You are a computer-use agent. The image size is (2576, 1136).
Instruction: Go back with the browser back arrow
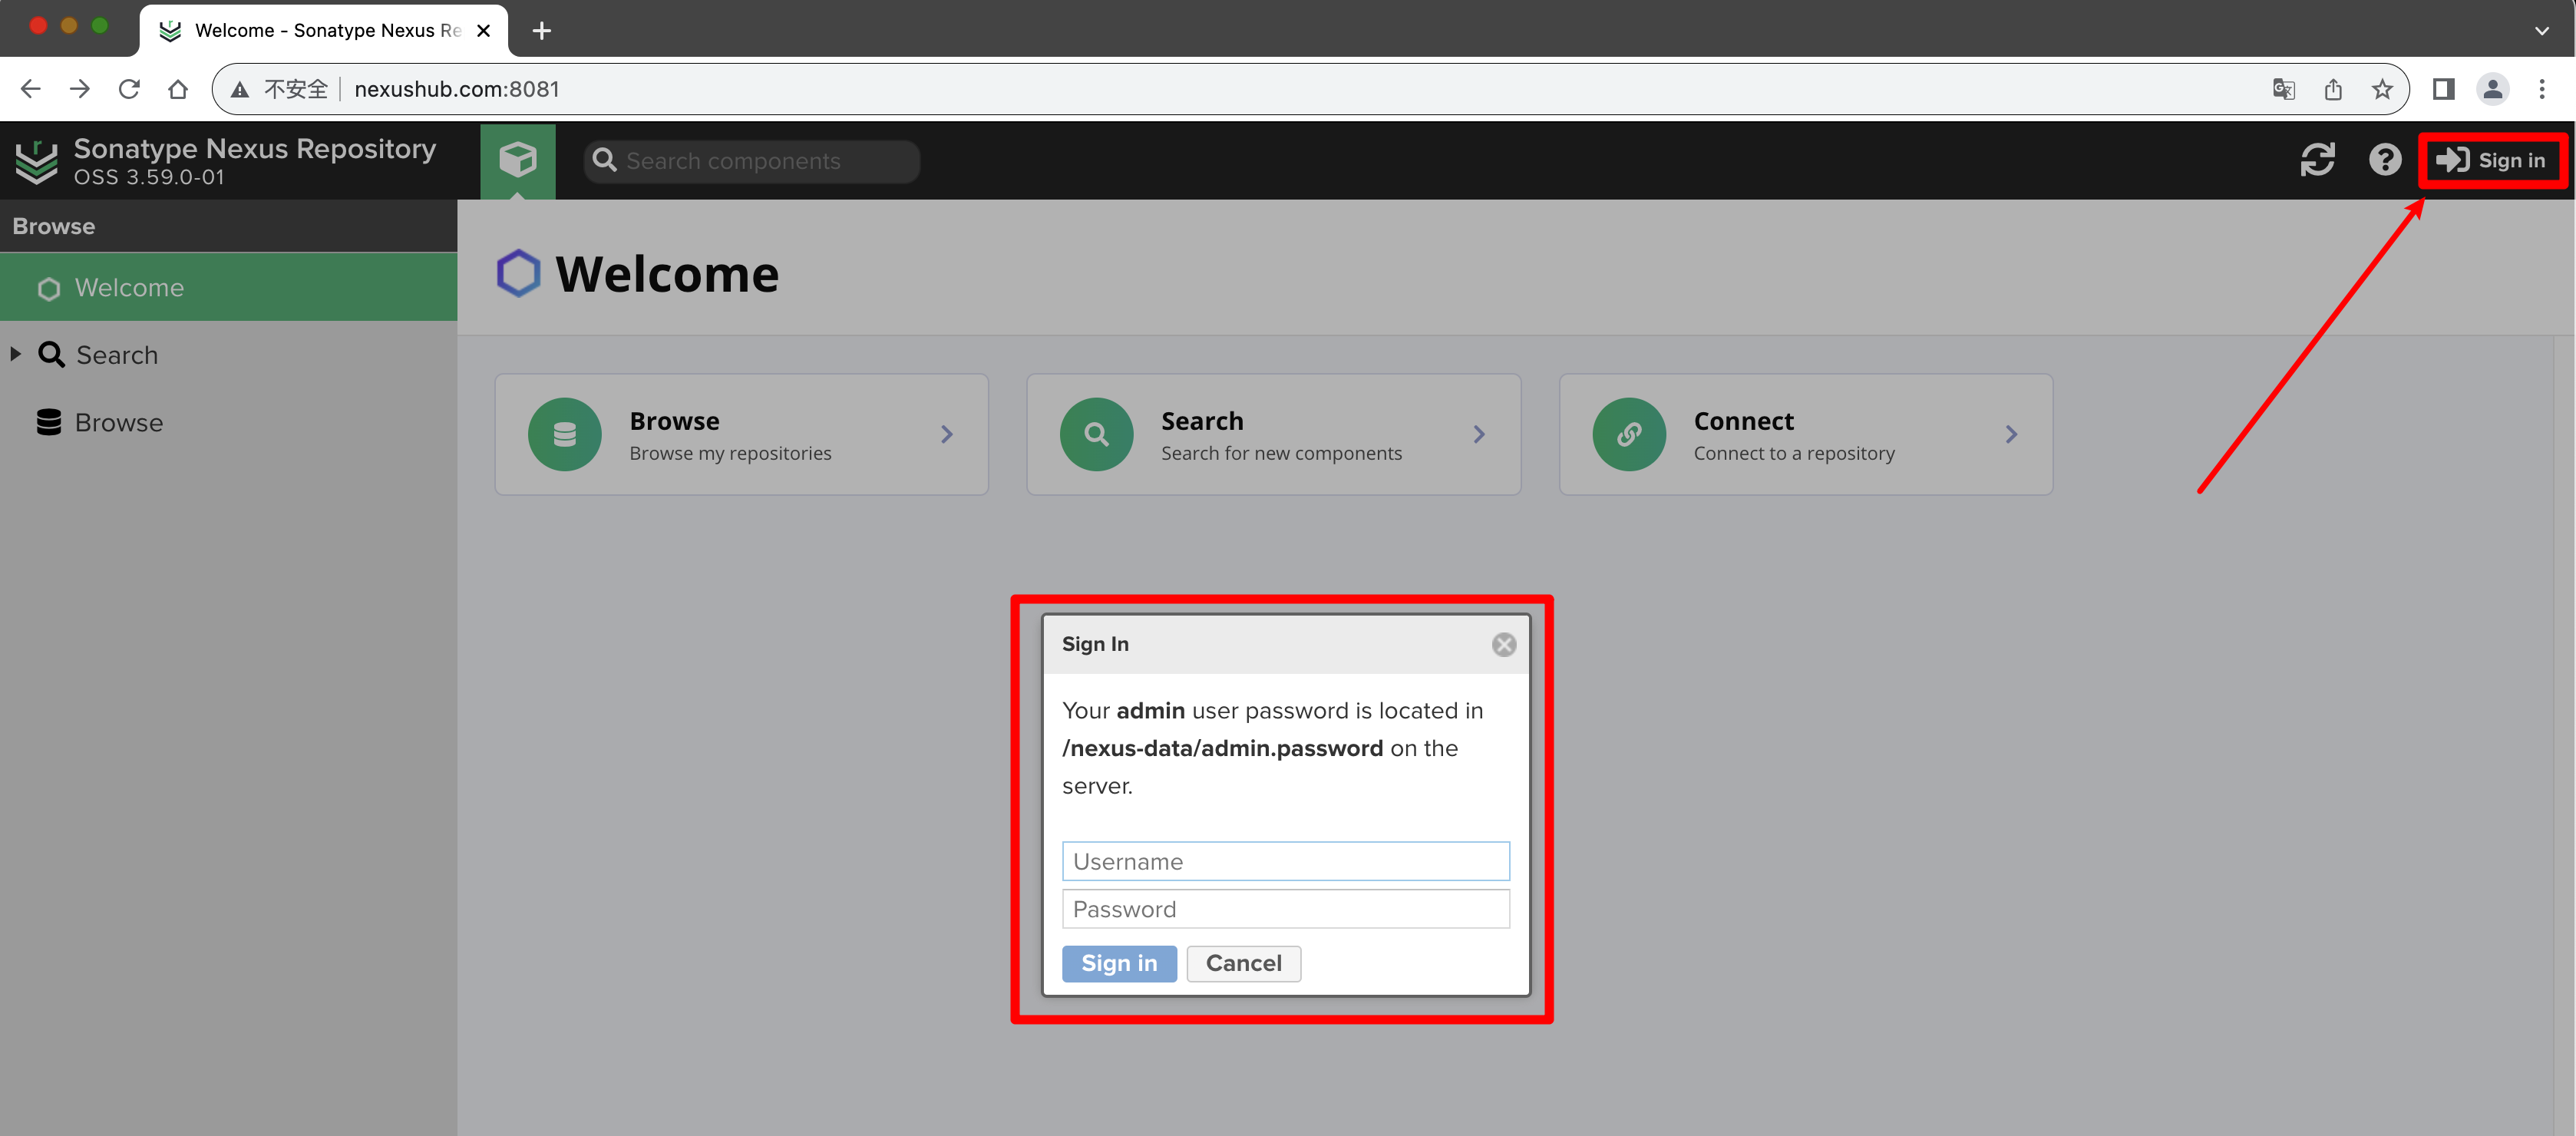(31, 89)
